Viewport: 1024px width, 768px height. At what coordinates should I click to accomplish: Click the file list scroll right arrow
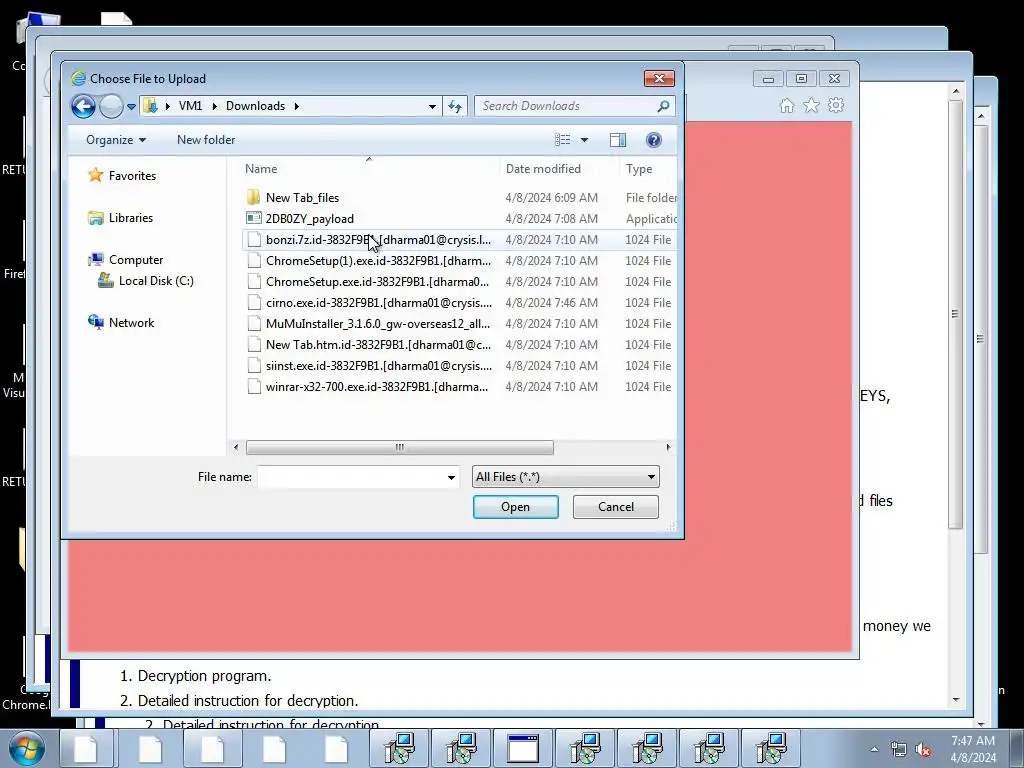(668, 447)
